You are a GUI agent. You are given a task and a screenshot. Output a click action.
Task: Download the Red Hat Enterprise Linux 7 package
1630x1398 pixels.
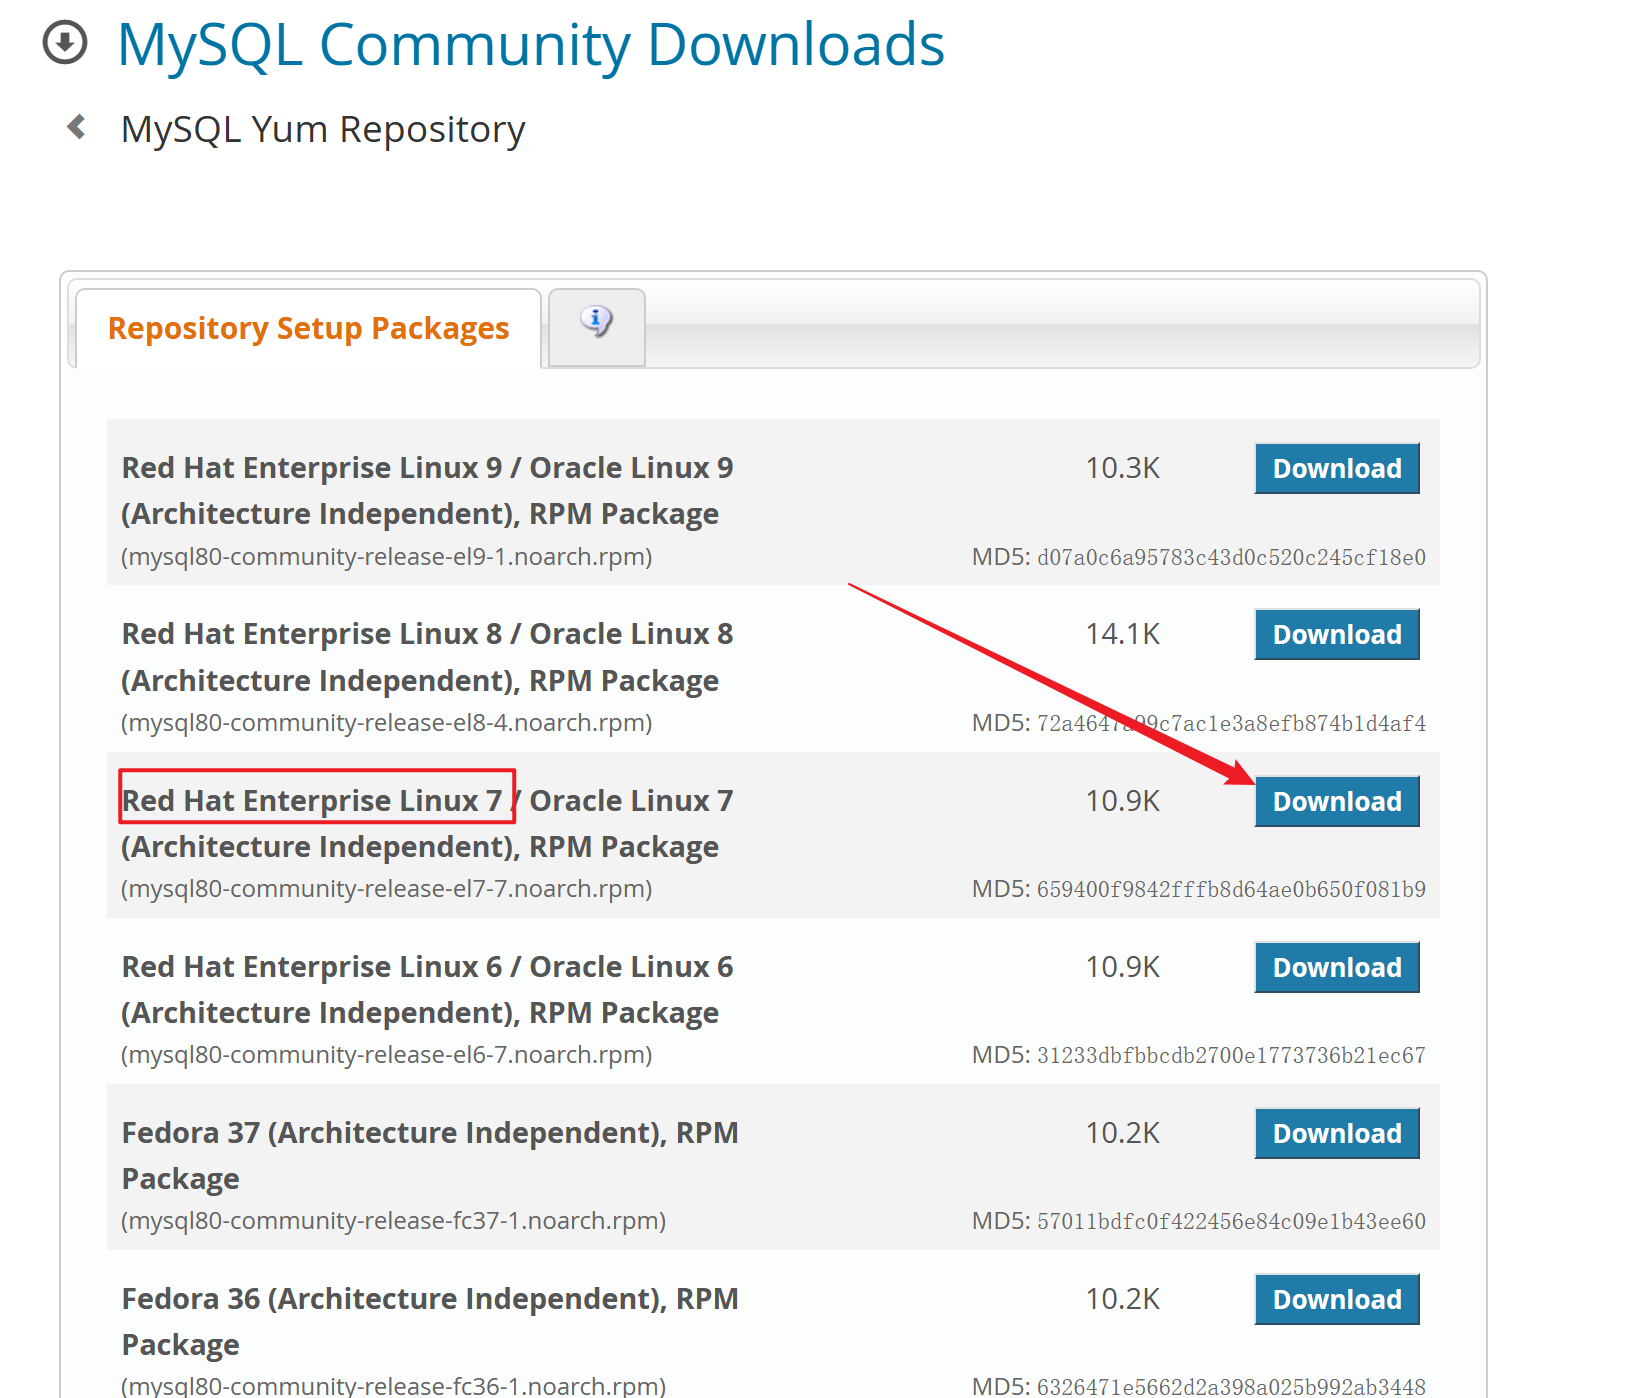[1337, 801]
